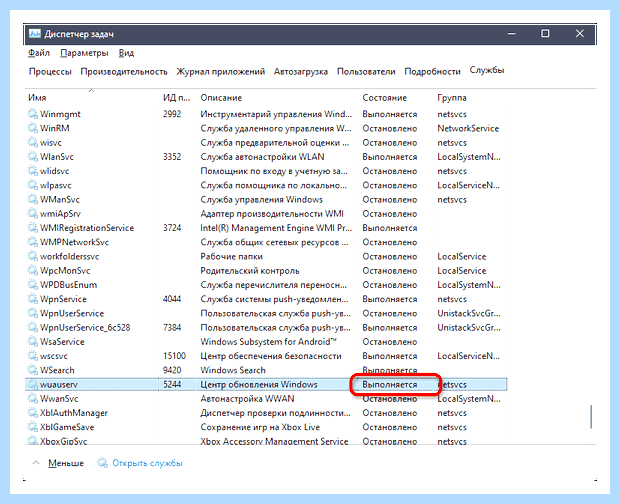This screenshot has width=620, height=504.
Task: Click the gear icon beside workfolderssvc
Action: [32, 256]
